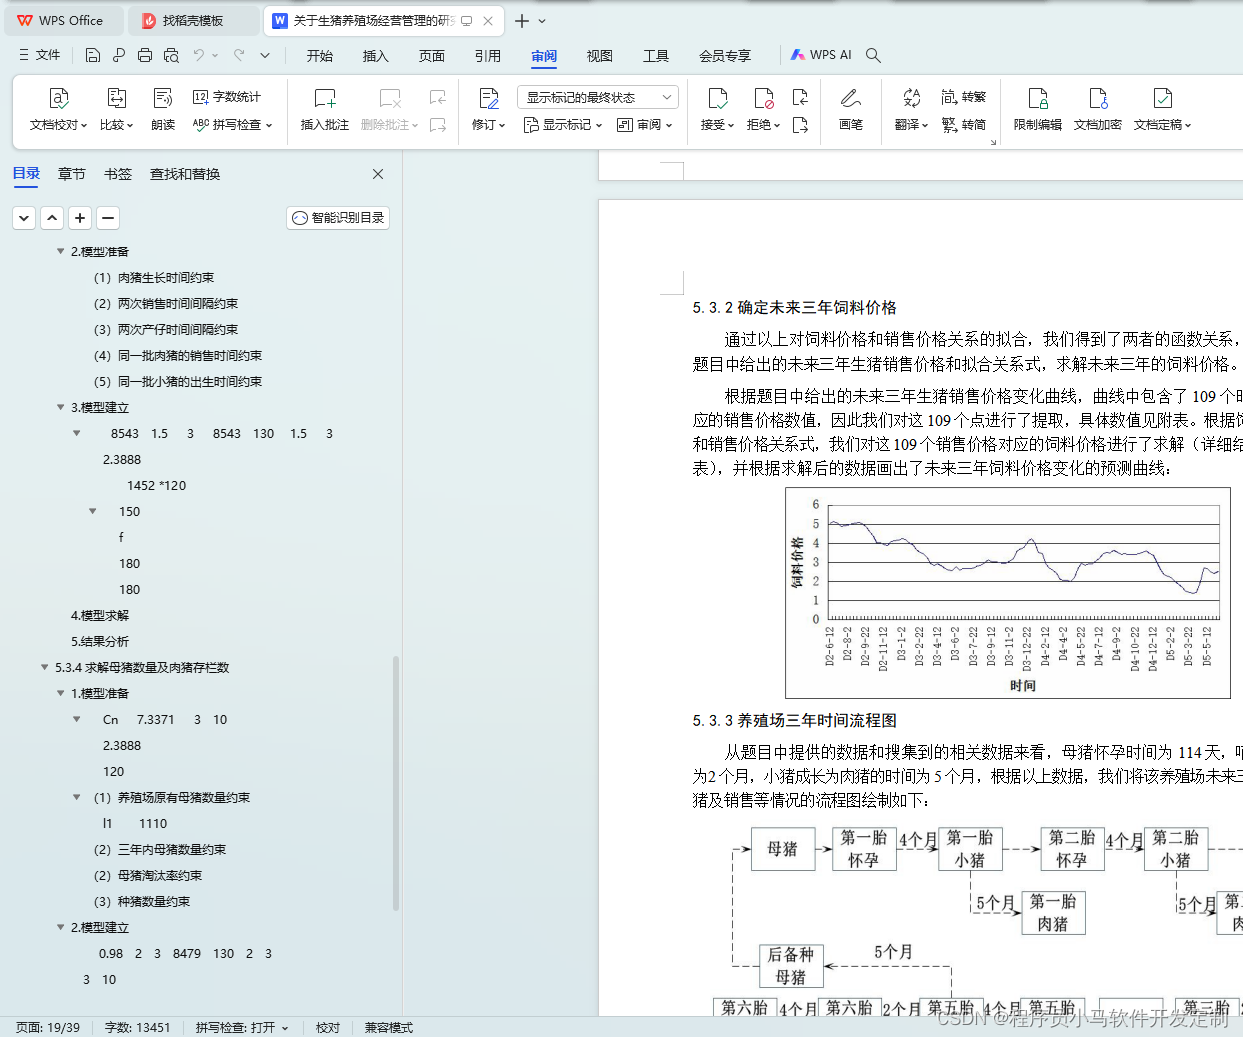Click 校对 in the status bar

click(x=328, y=1027)
